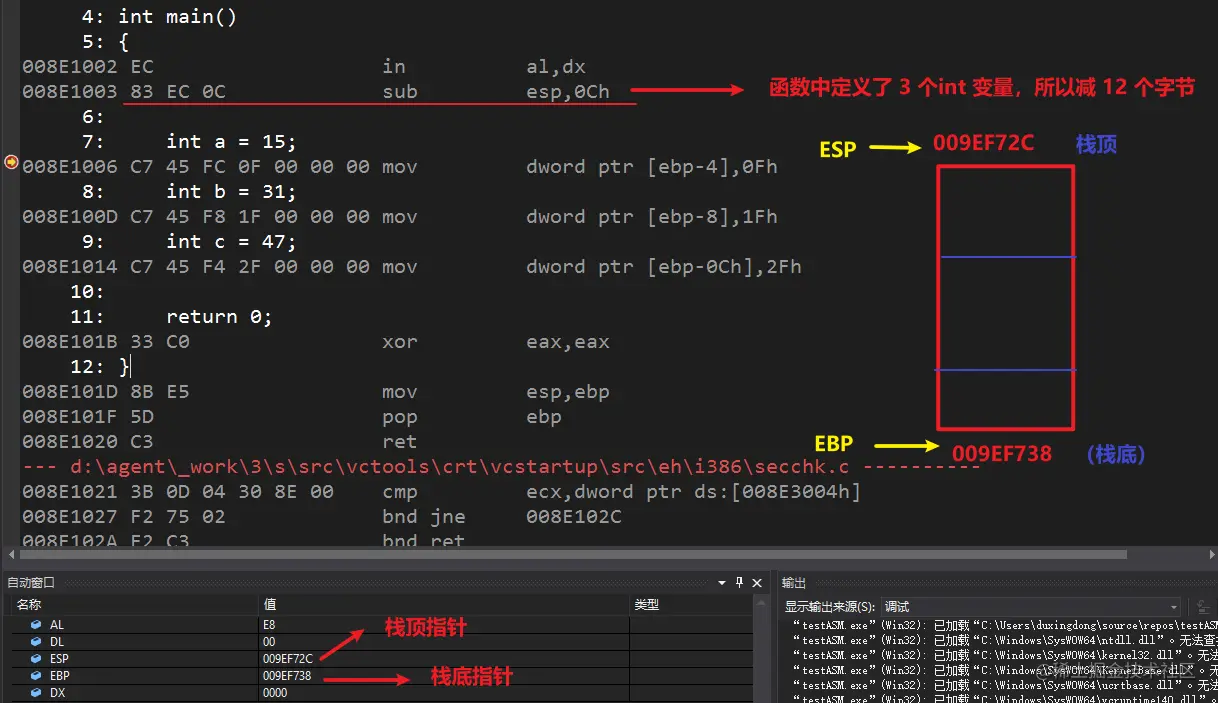Close the 自动窗口 panel
The width and height of the screenshot is (1218, 703).
click(757, 582)
